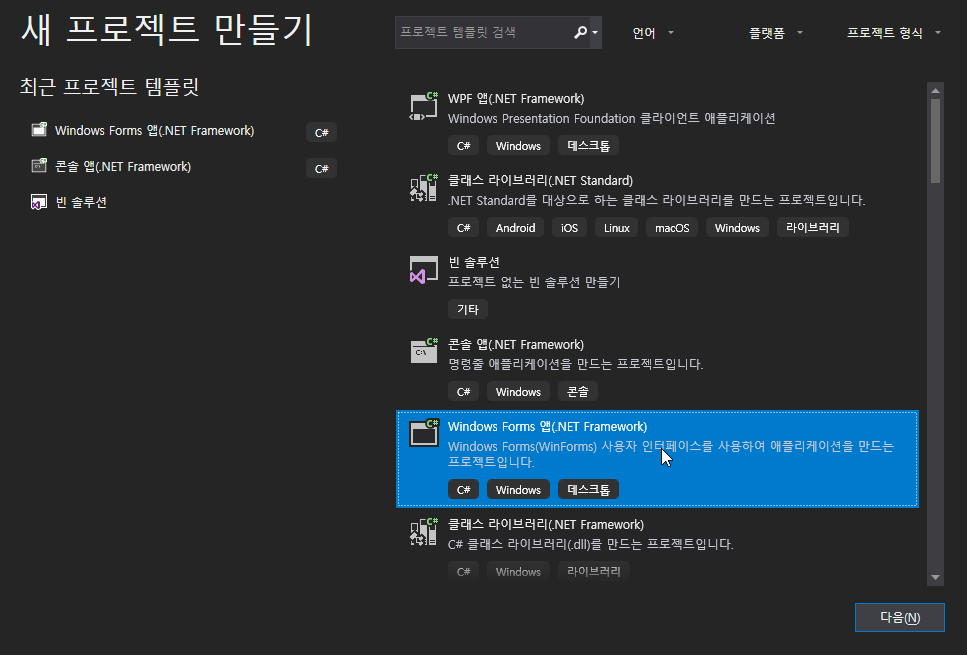This screenshot has width=967, height=655.
Task: Select 클래스 라이브러리(.NET Standard) template title
Action: pyautogui.click(x=540, y=181)
